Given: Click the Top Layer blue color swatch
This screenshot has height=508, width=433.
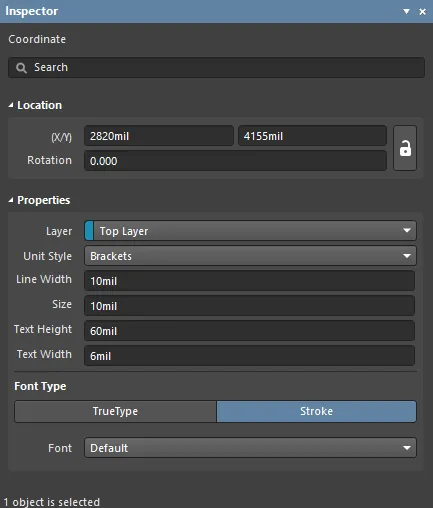Looking at the screenshot, I should (89, 231).
